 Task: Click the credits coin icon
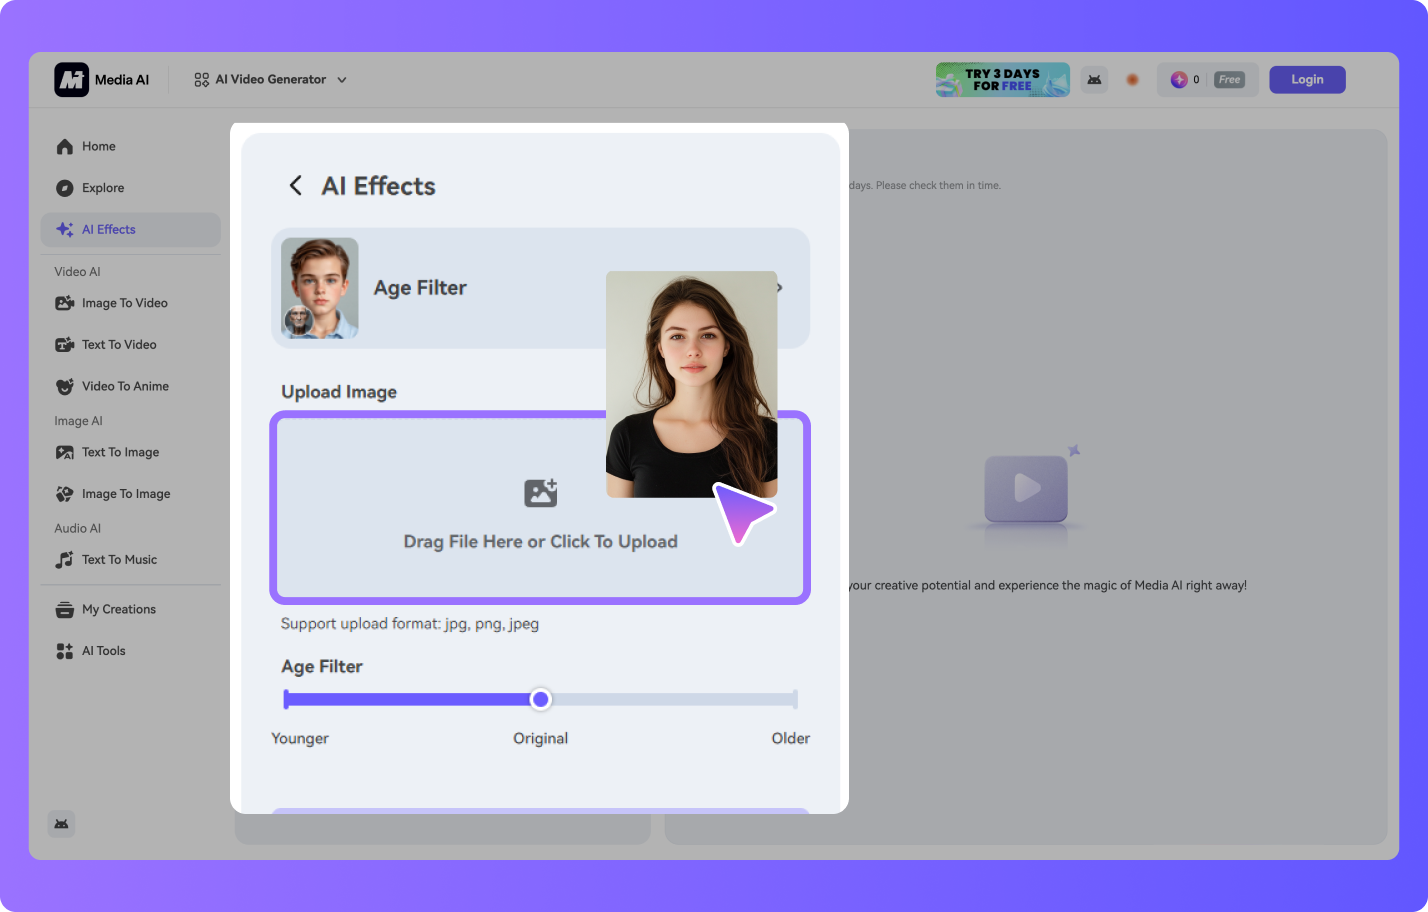click(1179, 80)
